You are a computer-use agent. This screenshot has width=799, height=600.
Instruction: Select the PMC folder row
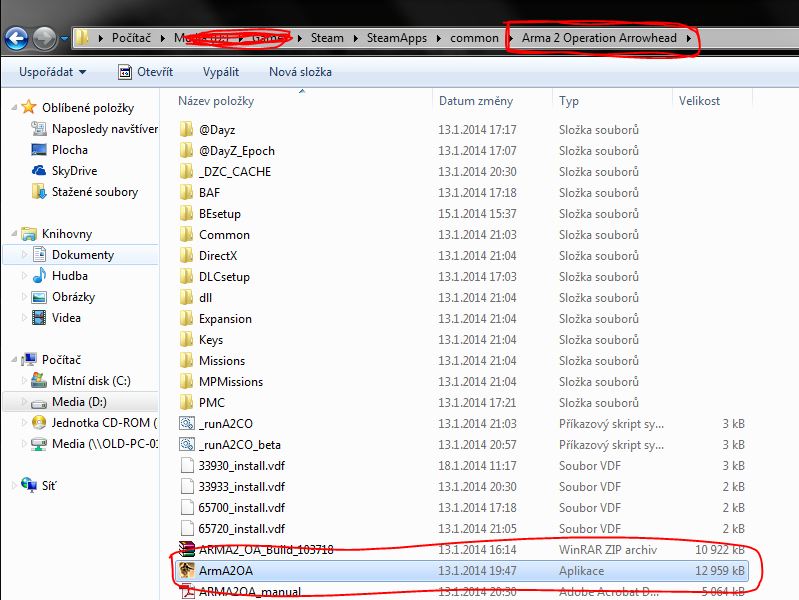461,402
